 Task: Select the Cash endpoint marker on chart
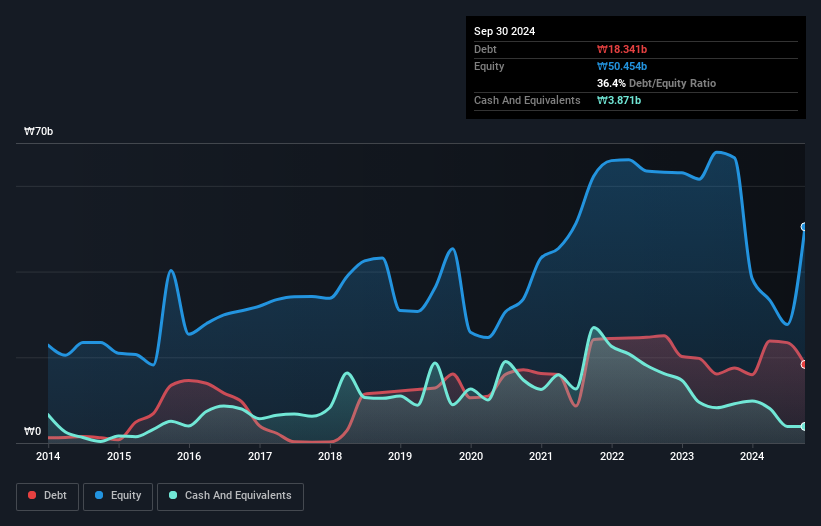(x=804, y=427)
